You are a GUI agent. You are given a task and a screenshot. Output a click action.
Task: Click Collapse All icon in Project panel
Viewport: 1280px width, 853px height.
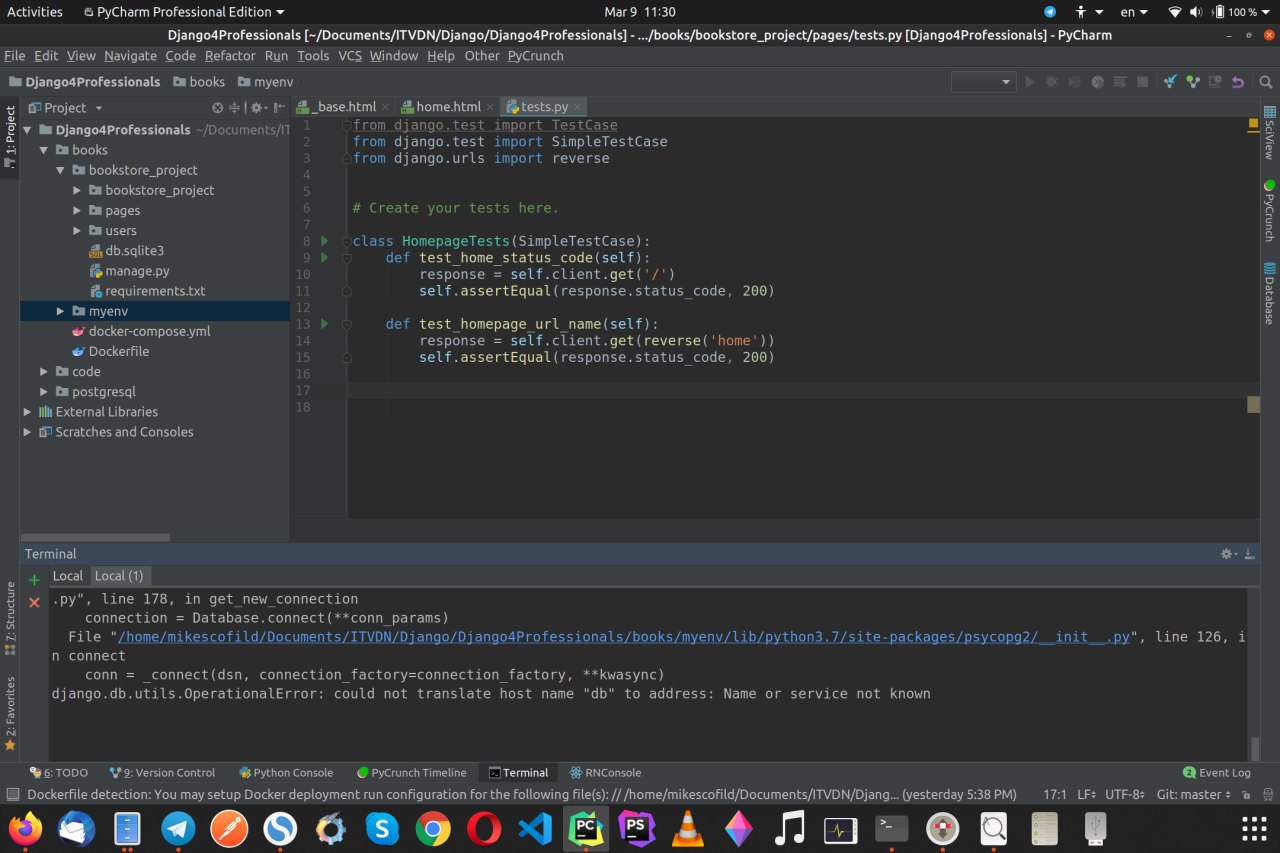click(x=235, y=108)
